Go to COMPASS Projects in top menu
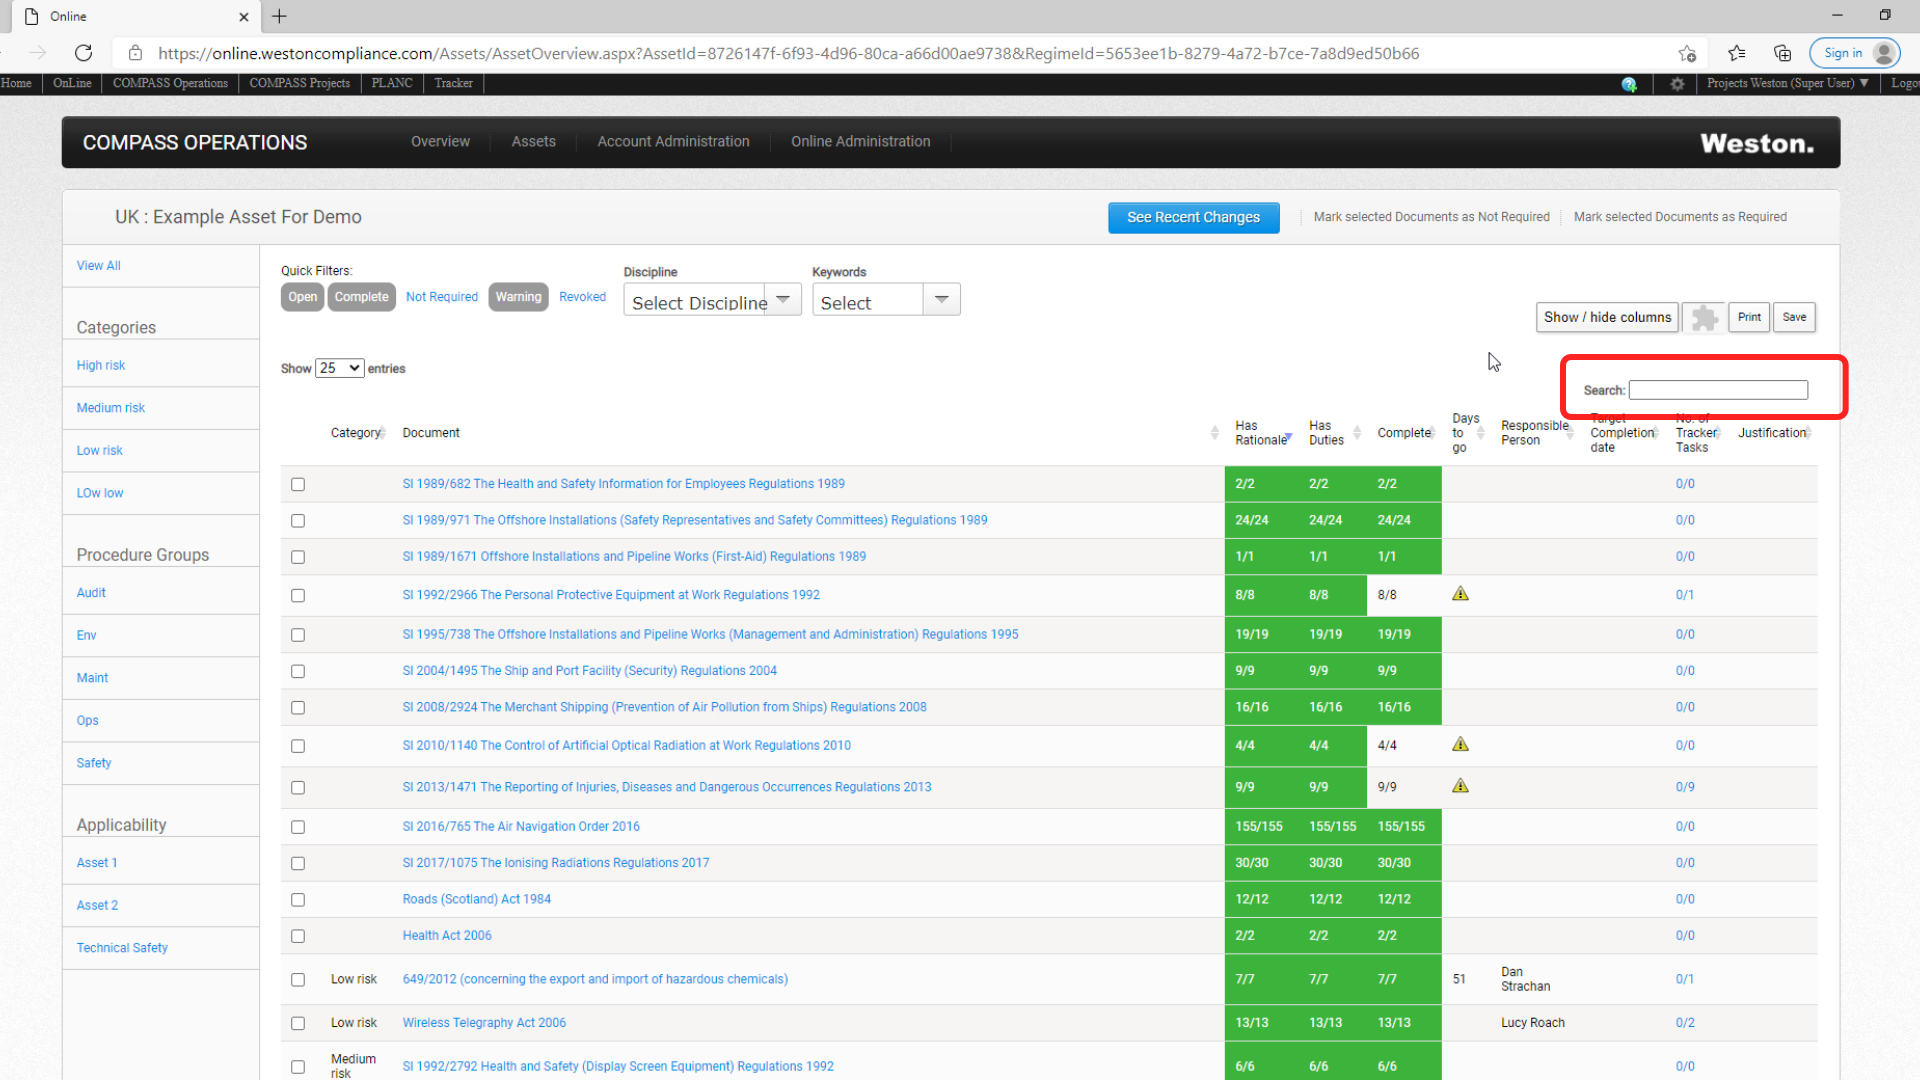Viewport: 1920px width, 1080px height. point(299,84)
